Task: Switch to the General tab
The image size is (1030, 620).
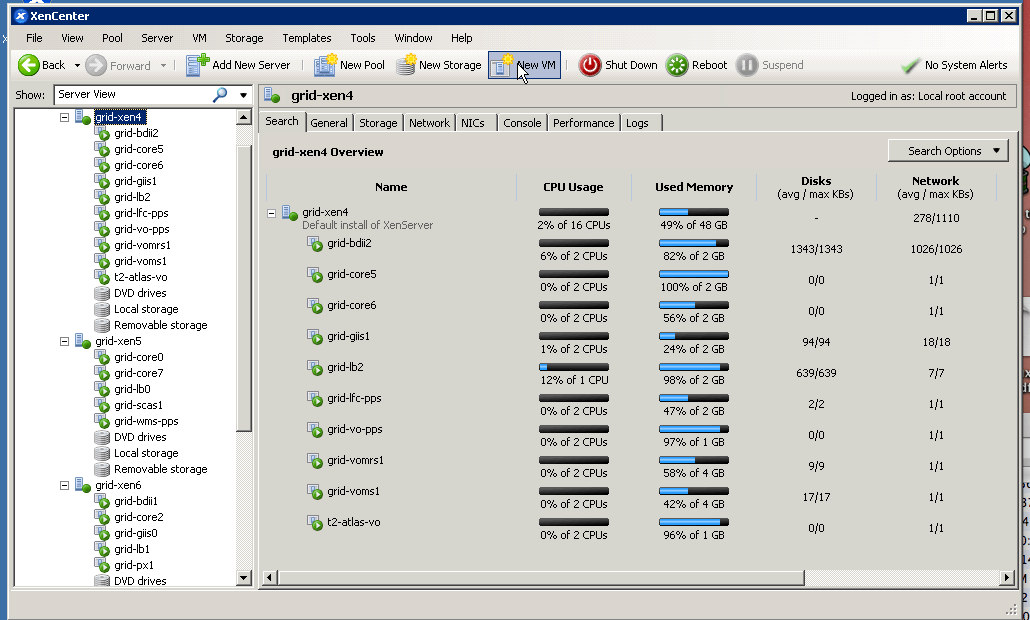Action: (329, 123)
